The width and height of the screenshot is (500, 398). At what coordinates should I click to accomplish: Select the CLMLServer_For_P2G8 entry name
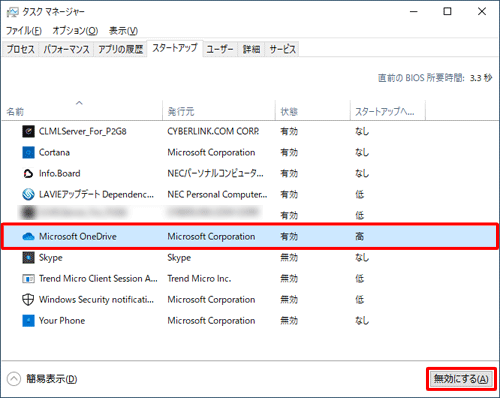coord(83,131)
